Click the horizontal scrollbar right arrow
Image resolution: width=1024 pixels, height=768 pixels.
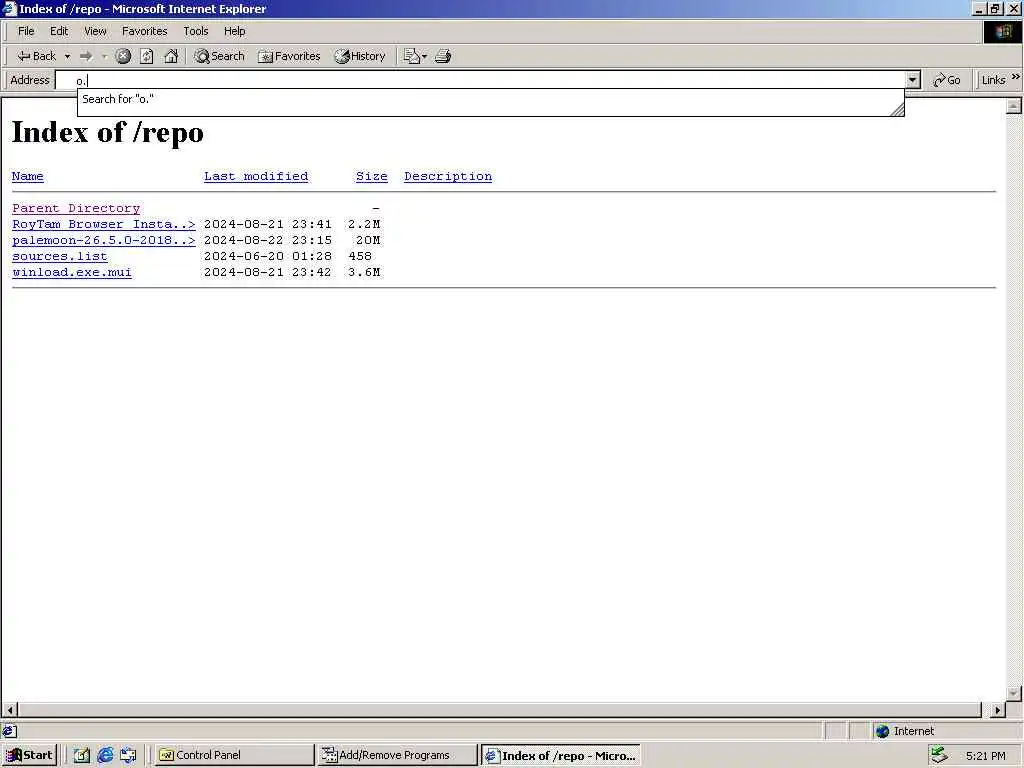(x=997, y=710)
